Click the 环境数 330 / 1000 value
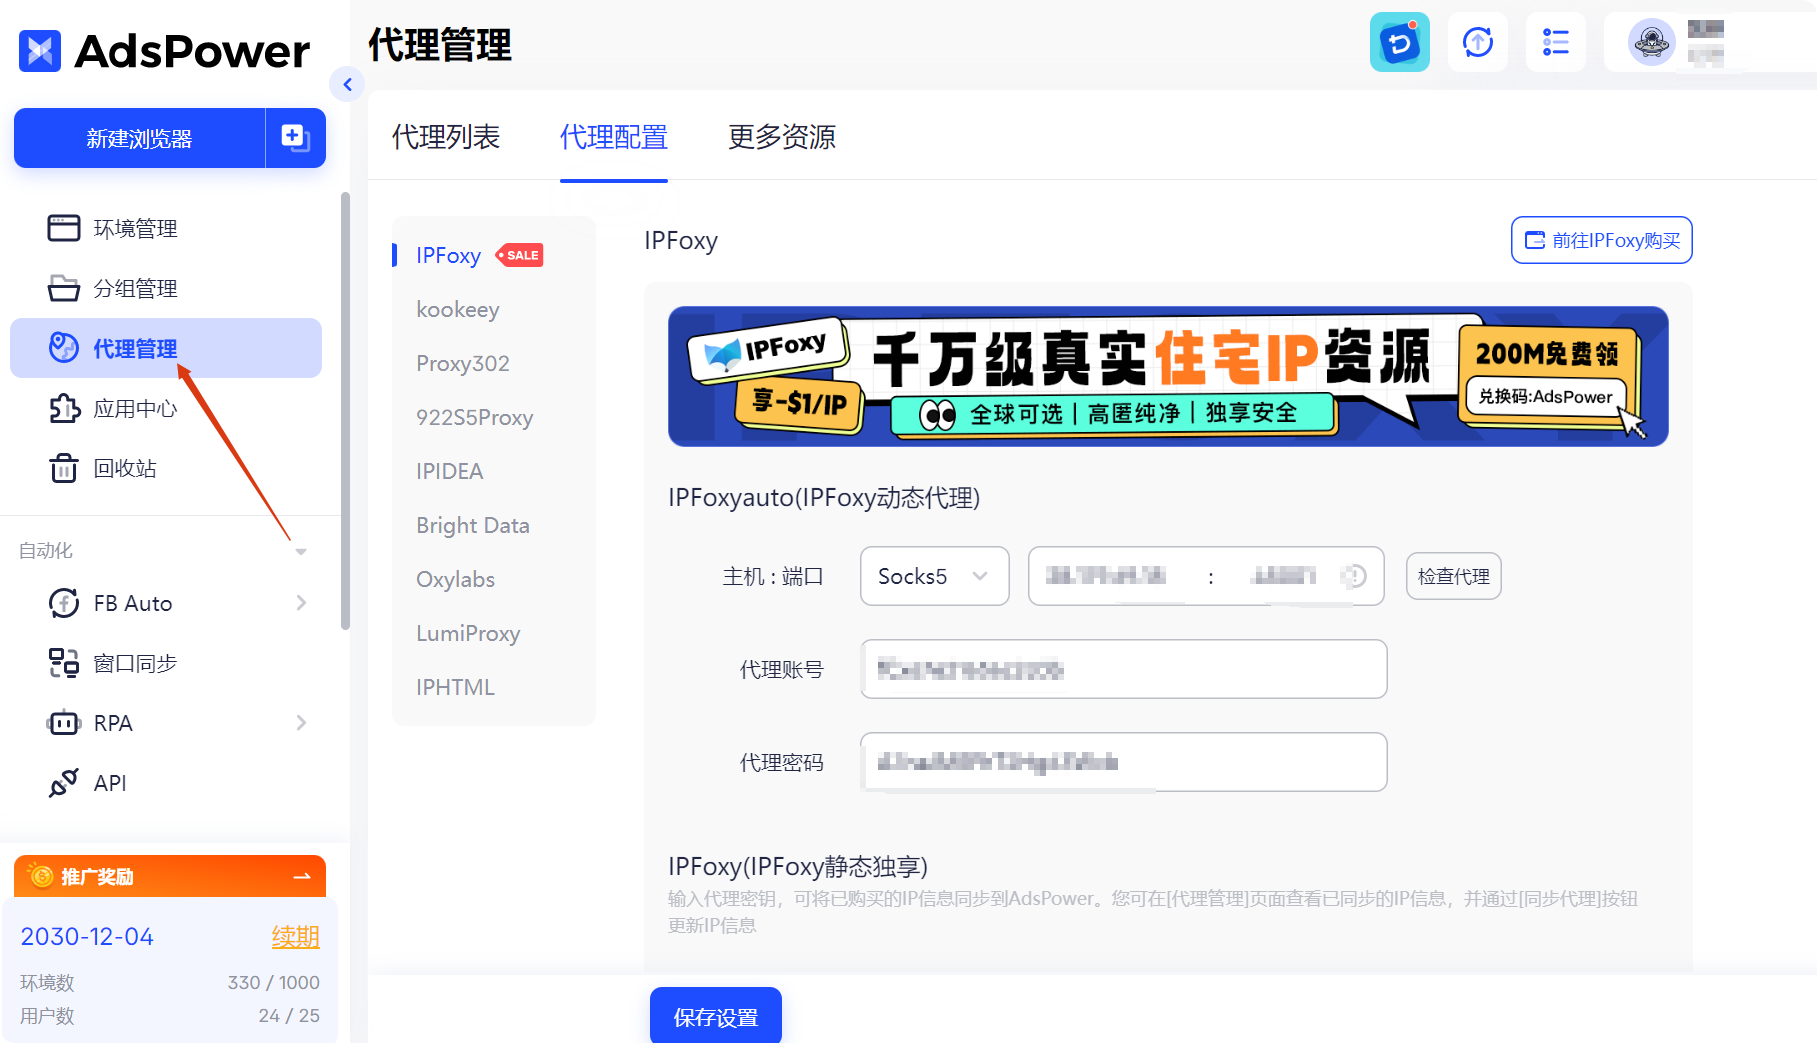The height and width of the screenshot is (1043, 1817). coord(274,983)
